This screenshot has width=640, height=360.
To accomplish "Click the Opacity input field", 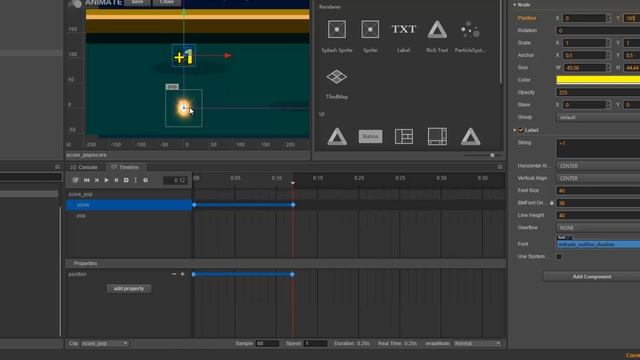I will click(598, 92).
